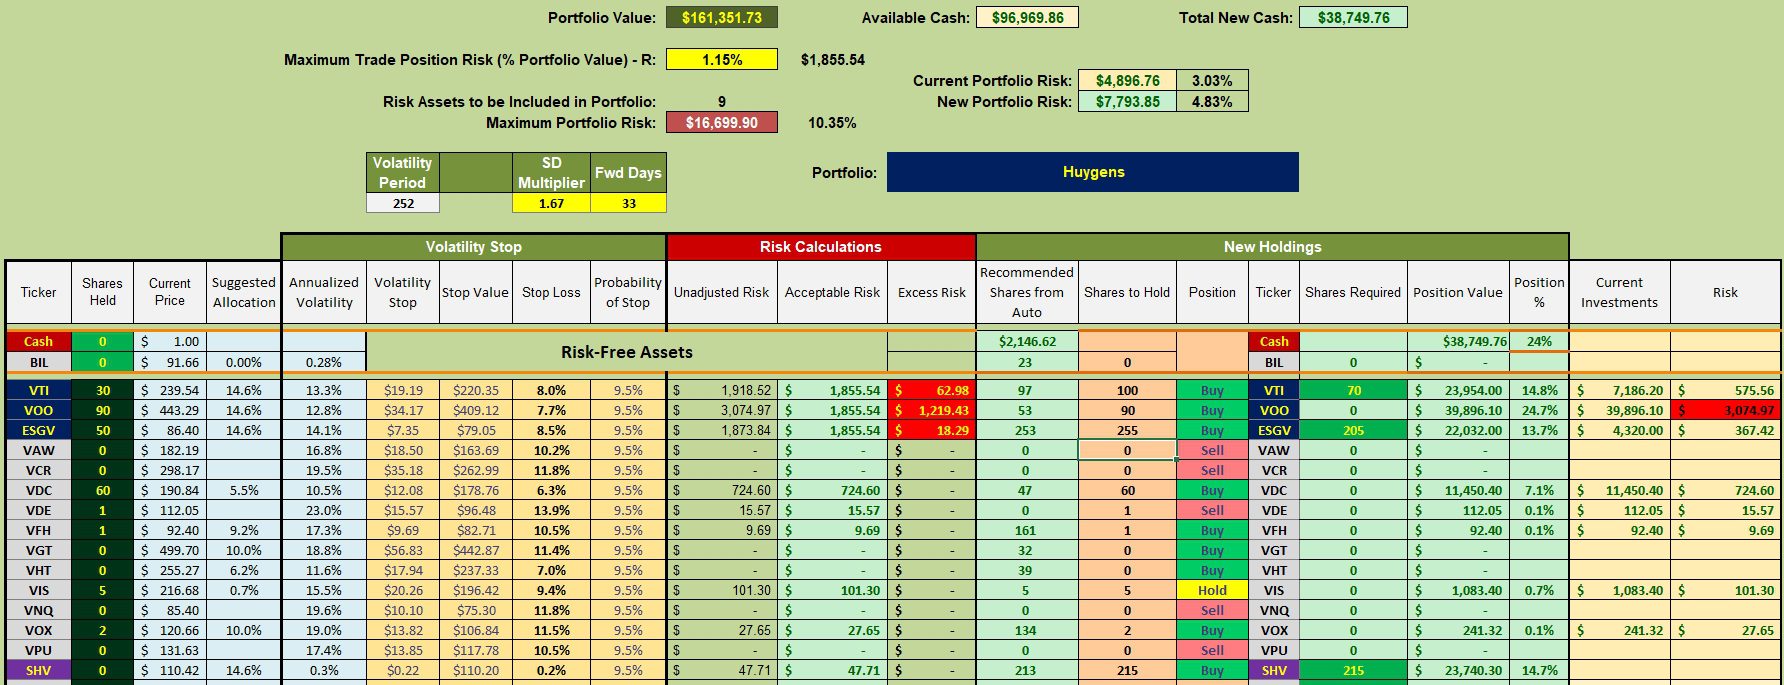Select the Volatility Period cell 252

pyautogui.click(x=403, y=203)
